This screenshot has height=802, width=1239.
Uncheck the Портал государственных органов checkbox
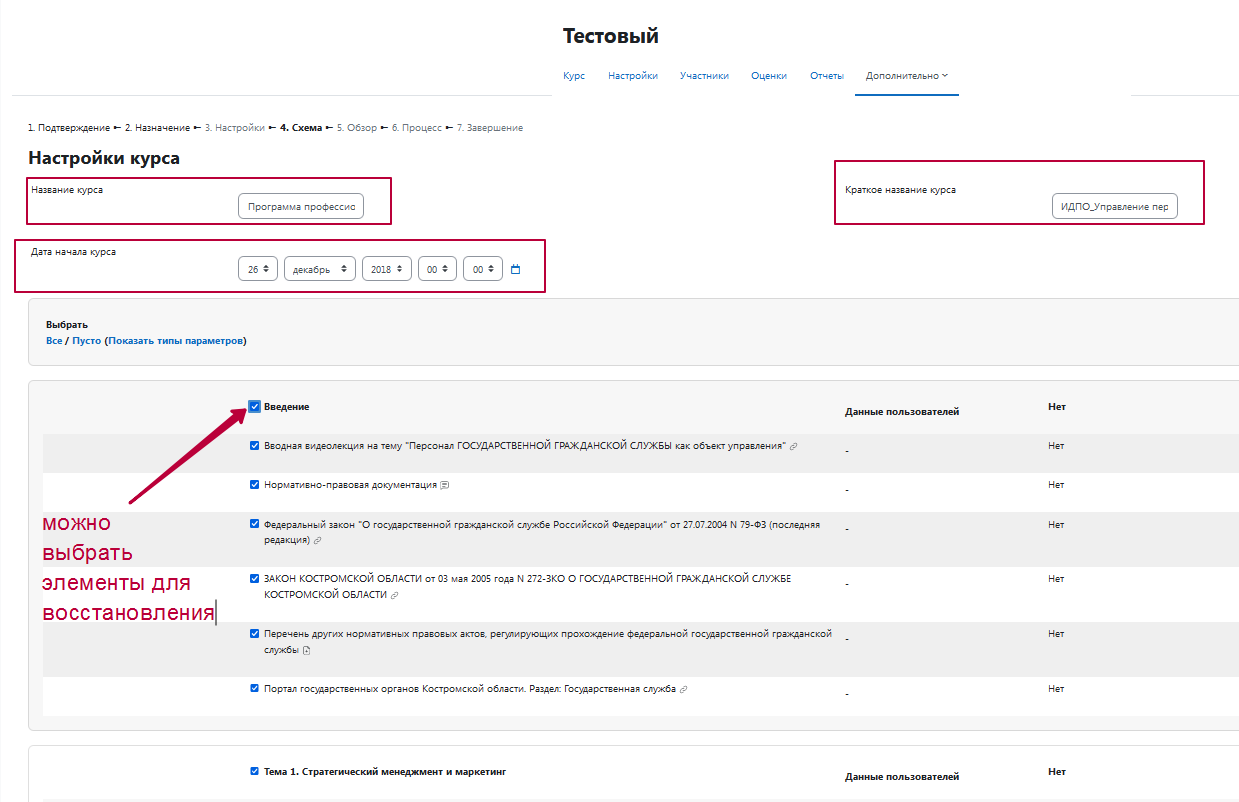point(255,688)
